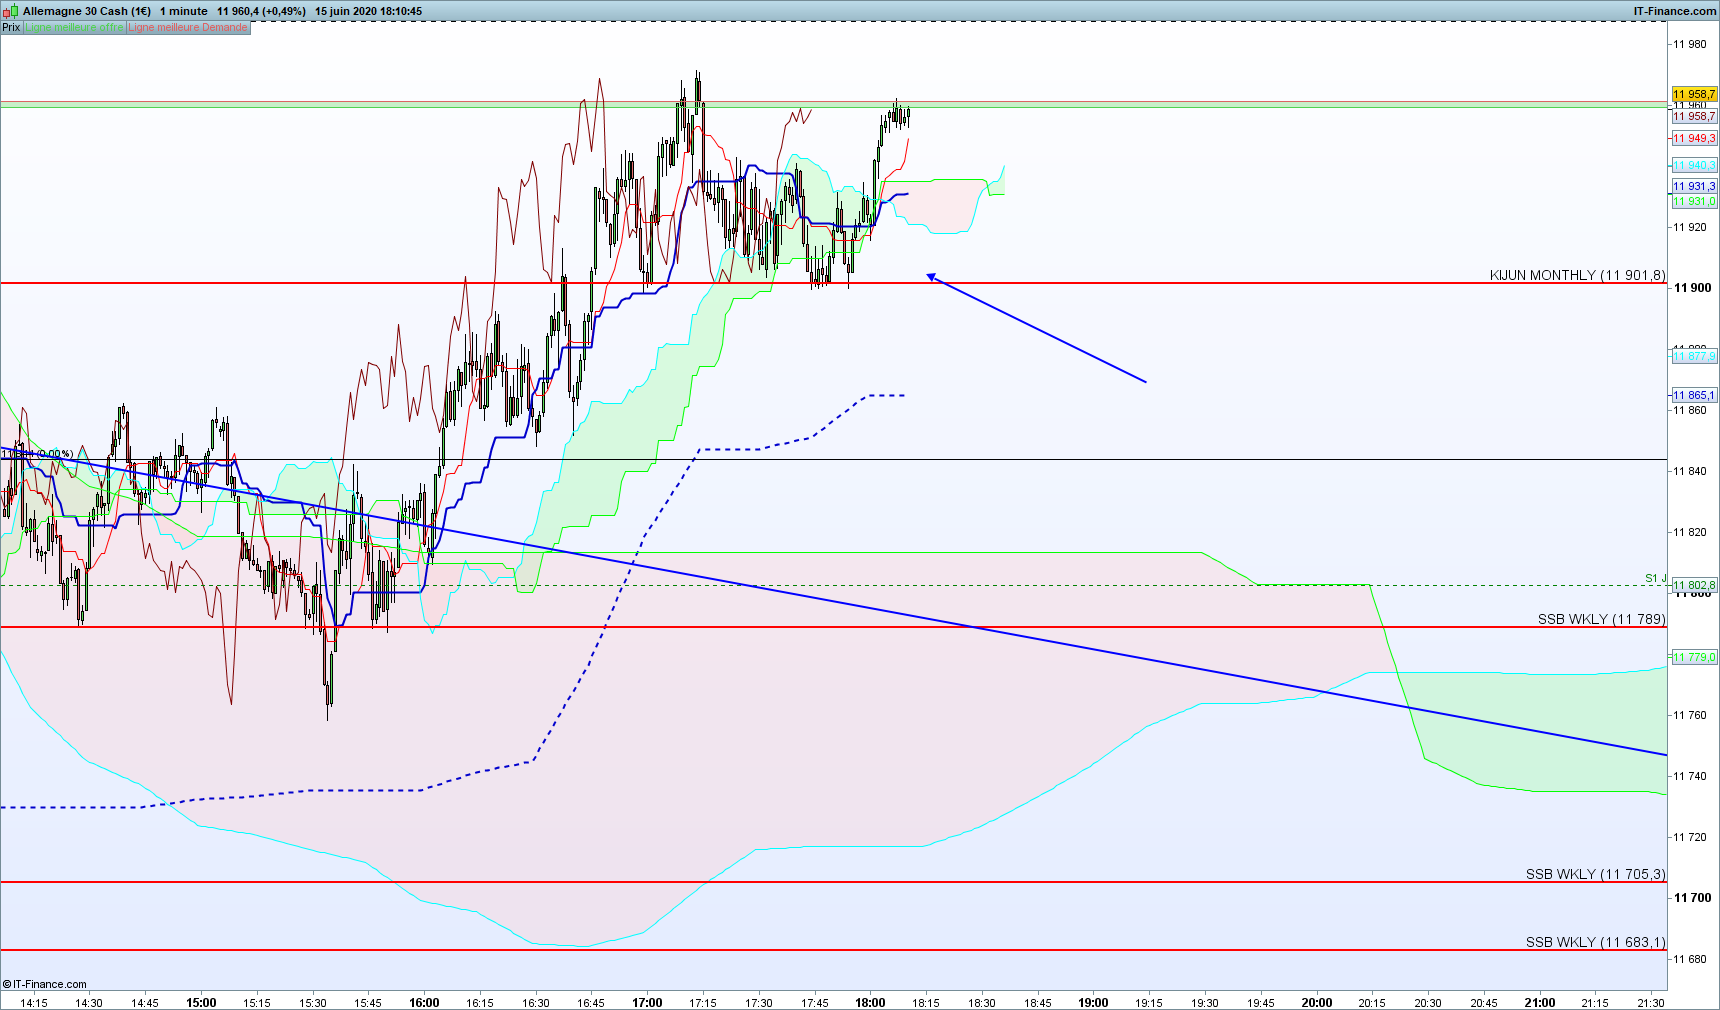This screenshot has width=1720, height=1010.
Task: Click the S1 J pivot label
Action: (1656, 578)
